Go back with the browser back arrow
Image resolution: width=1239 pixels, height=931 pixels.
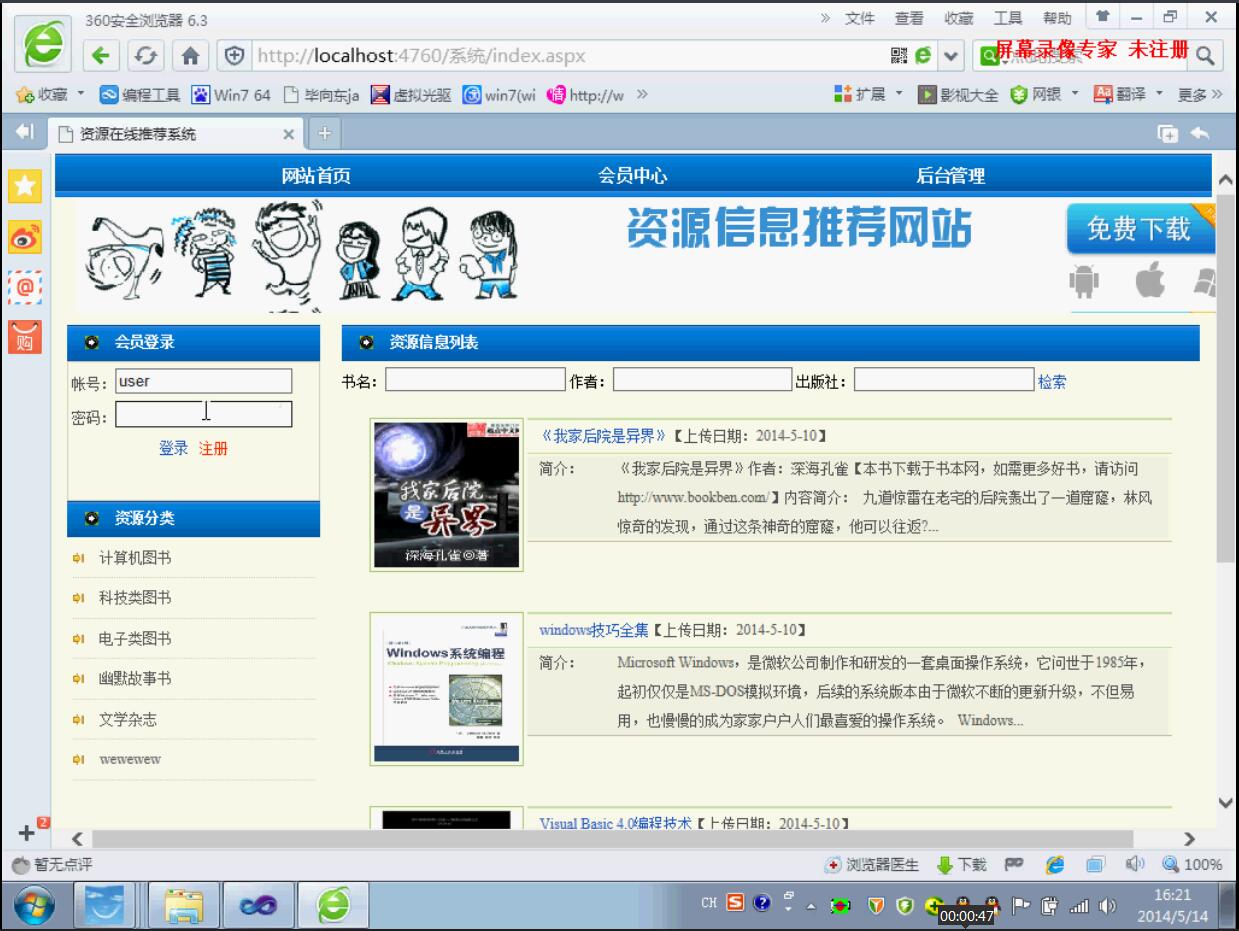pos(100,56)
